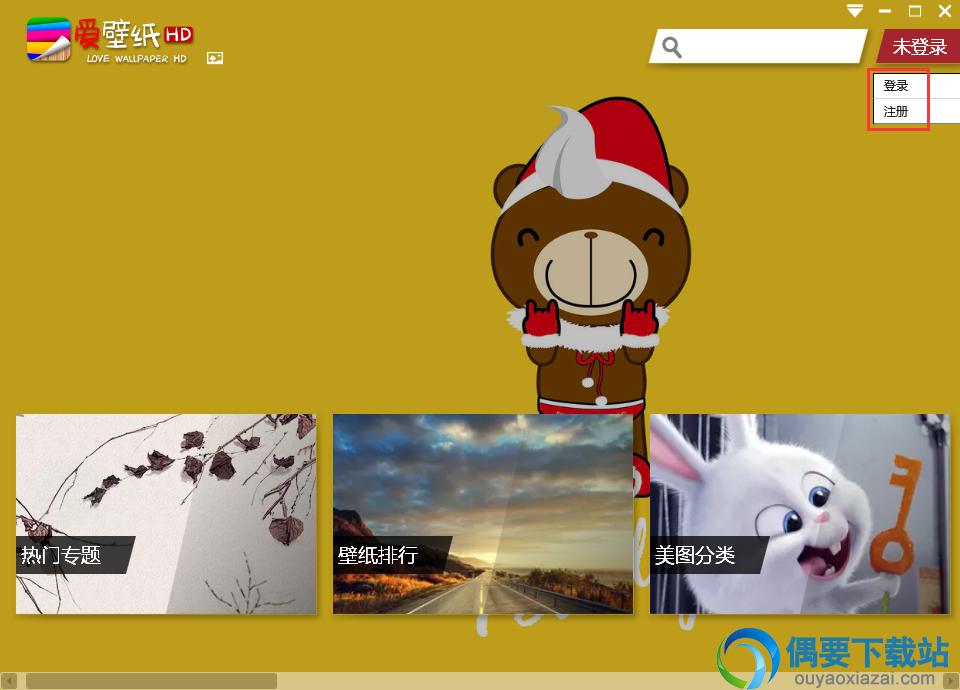Open the 热门专题 thumbnail card

tap(166, 514)
